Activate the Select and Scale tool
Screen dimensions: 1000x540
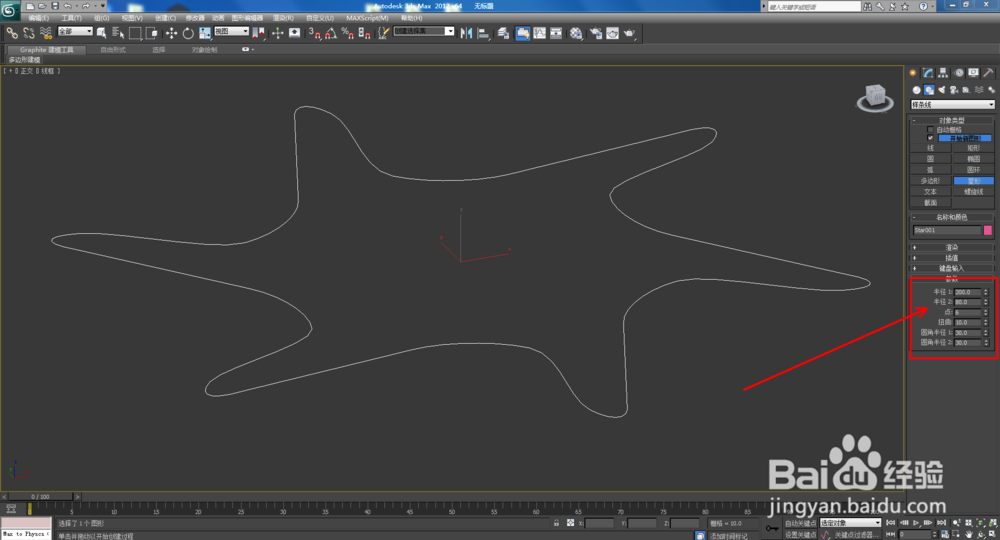(x=205, y=33)
